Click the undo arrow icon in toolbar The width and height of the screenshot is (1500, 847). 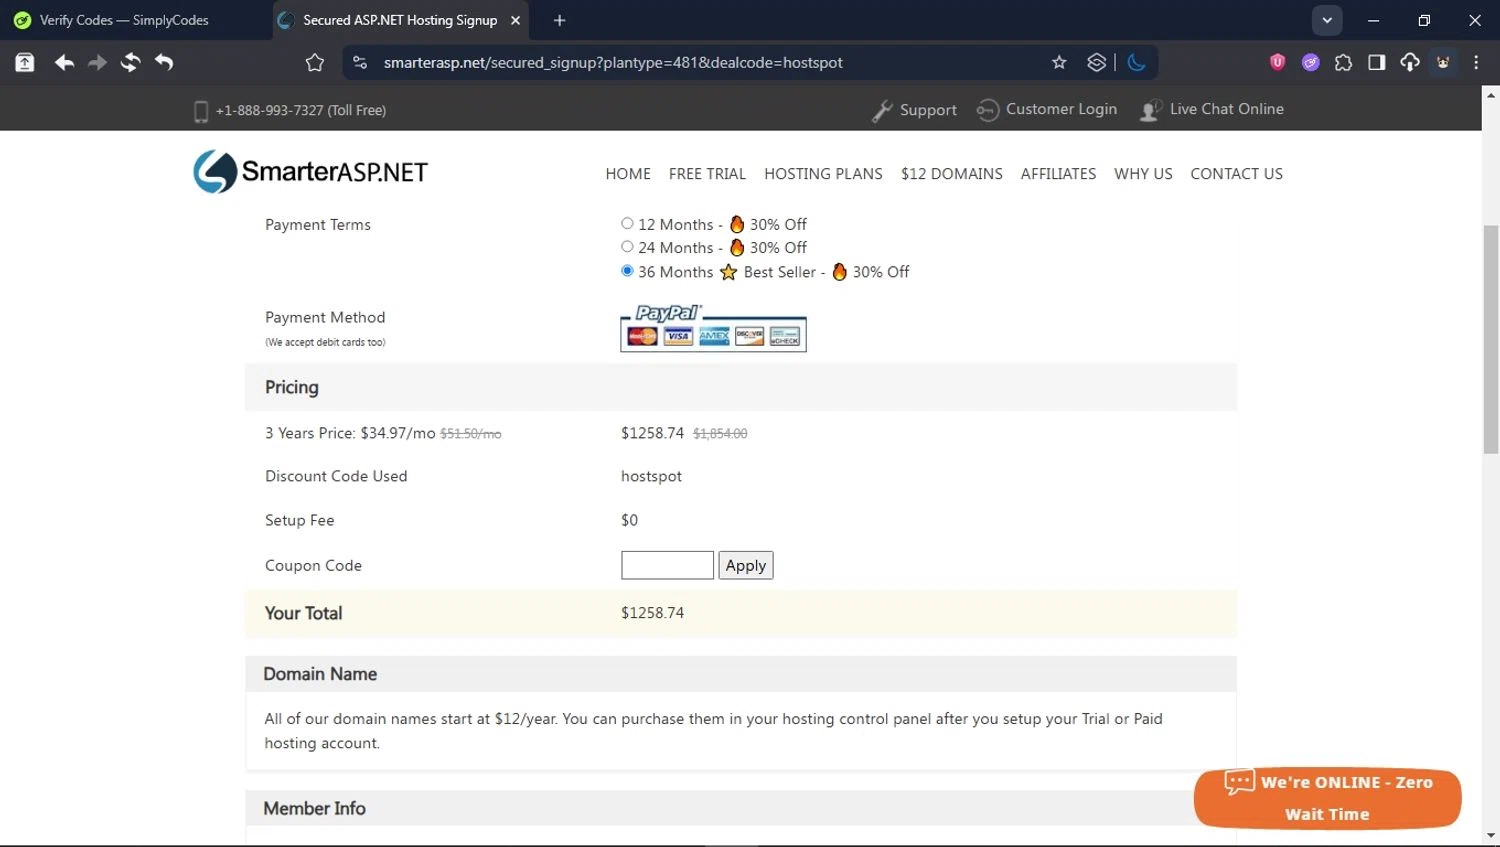[x=164, y=63]
